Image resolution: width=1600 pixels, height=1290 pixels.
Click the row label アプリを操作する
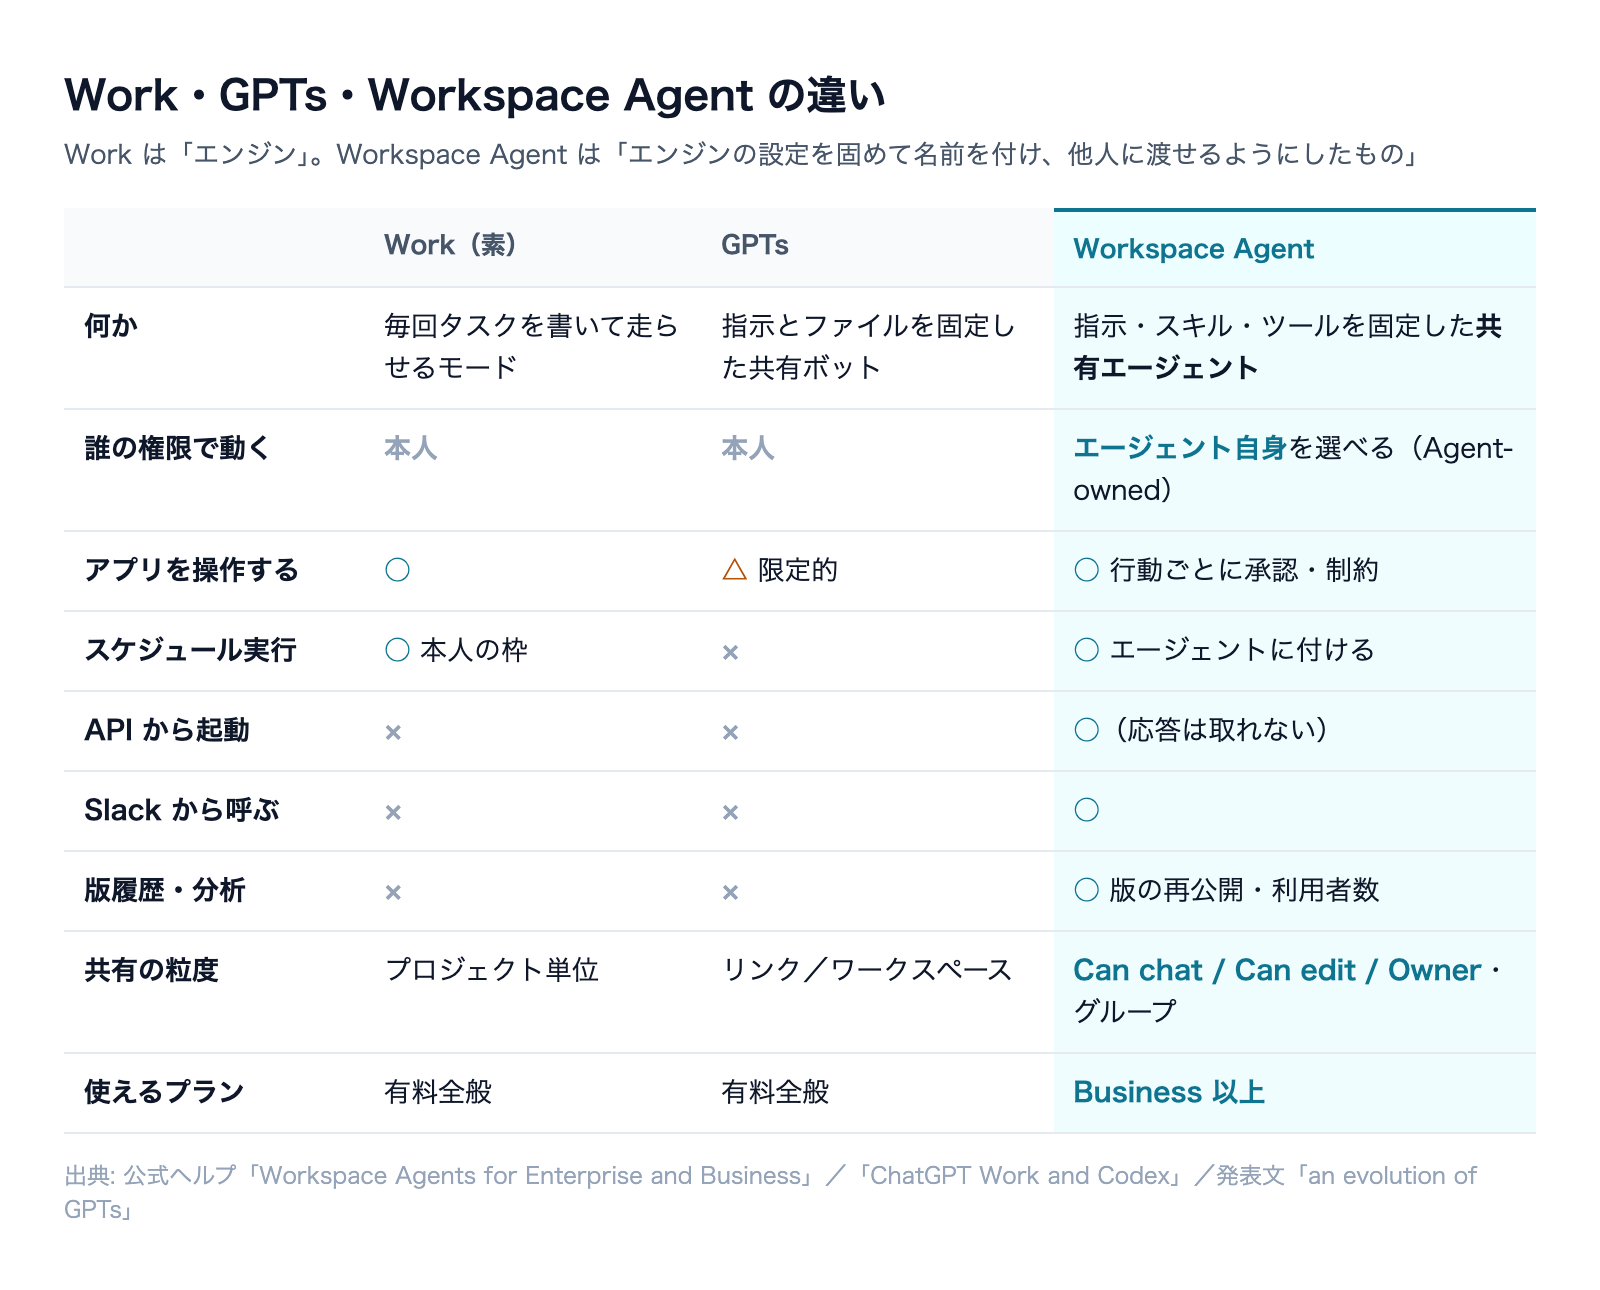click(192, 570)
